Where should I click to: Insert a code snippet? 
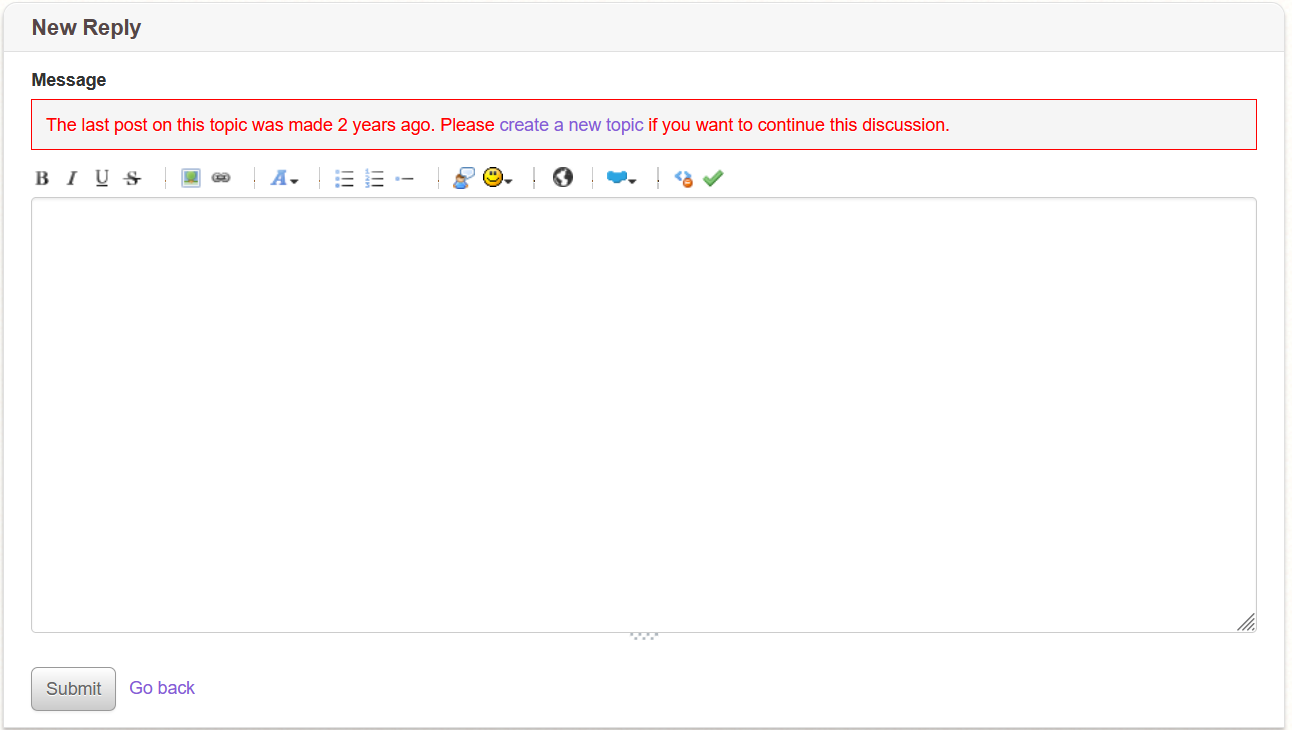click(x=683, y=178)
